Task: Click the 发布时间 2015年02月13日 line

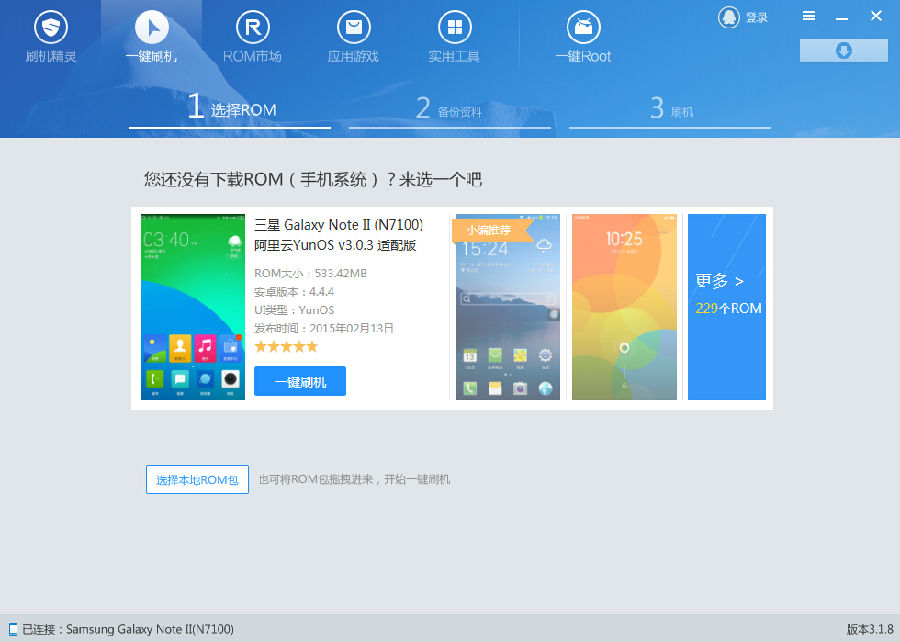Action: (324, 328)
